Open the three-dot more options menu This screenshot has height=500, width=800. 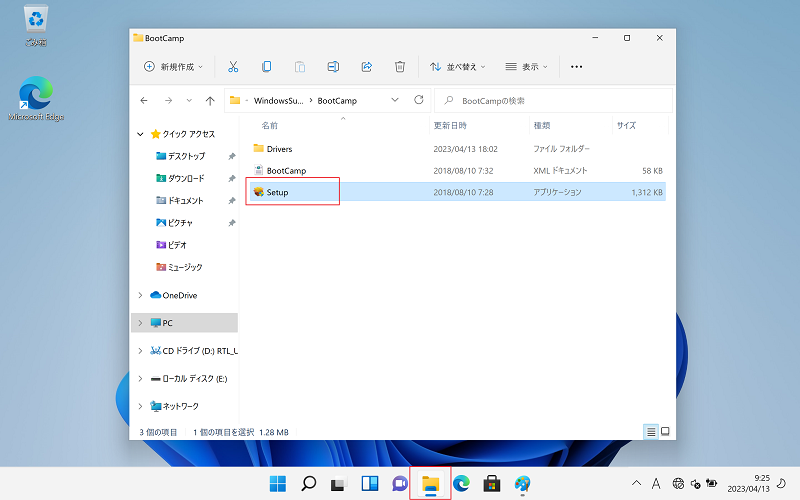[577, 67]
